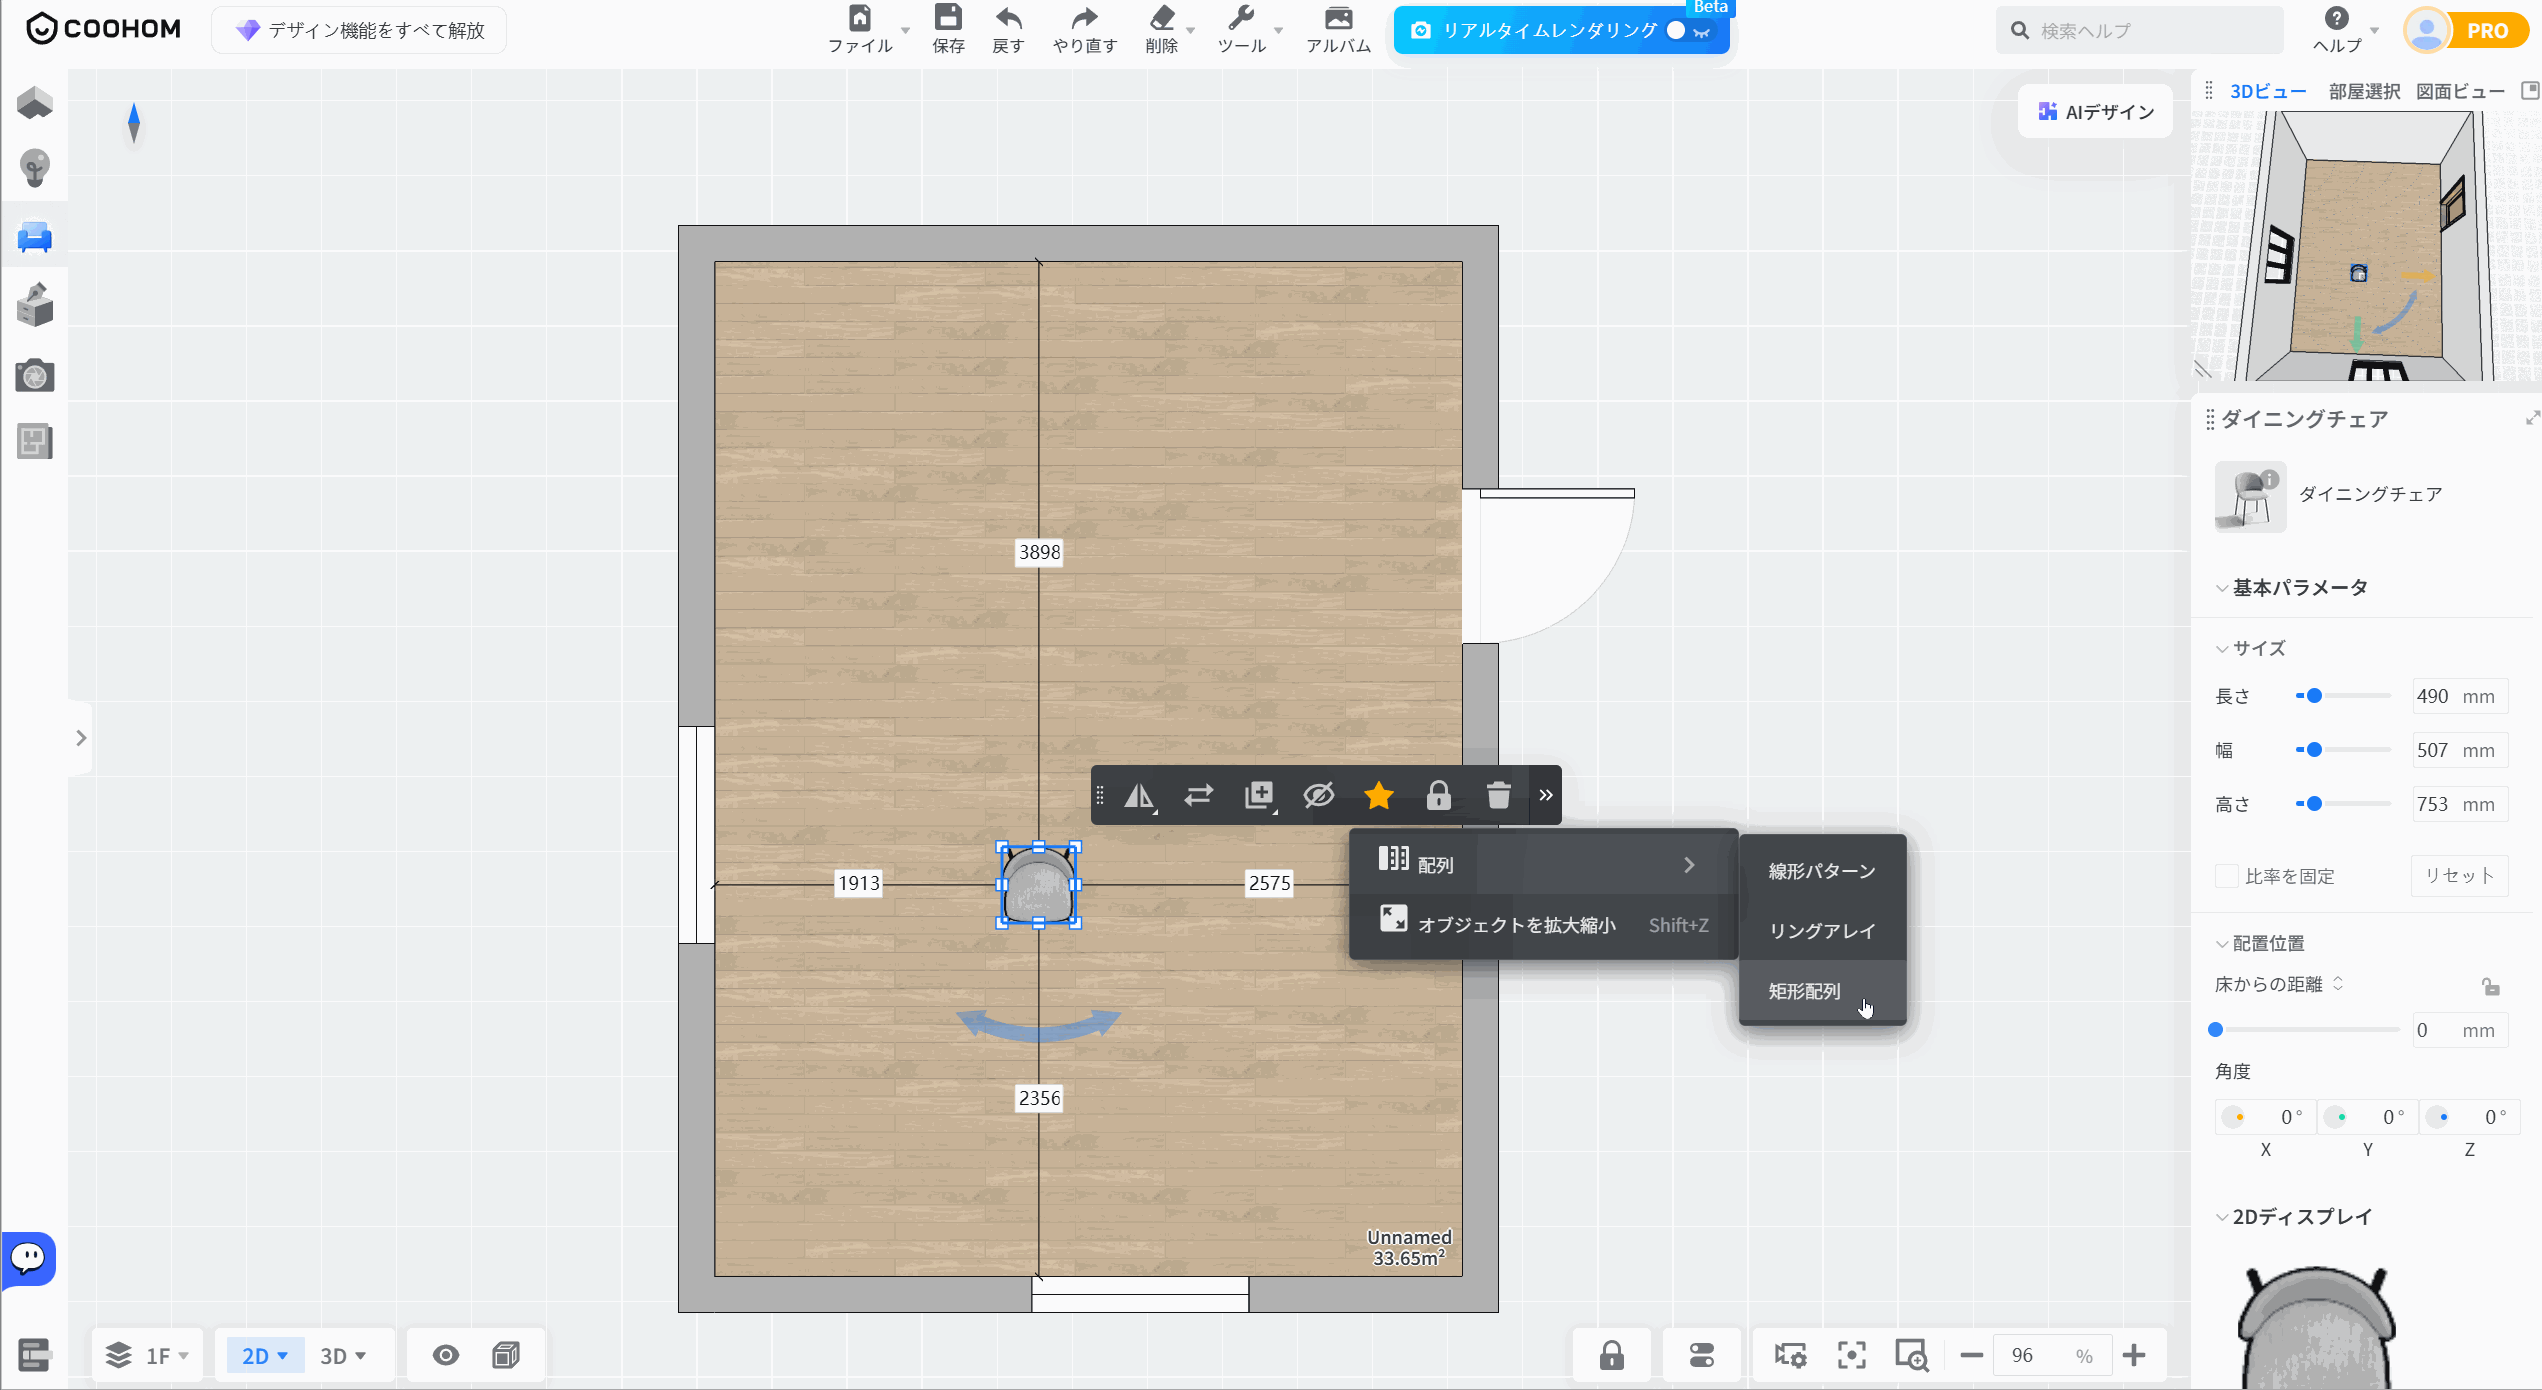Image resolution: width=2542 pixels, height=1390 pixels.
Task: Open the light bulb sidebar icon
Action: point(35,168)
